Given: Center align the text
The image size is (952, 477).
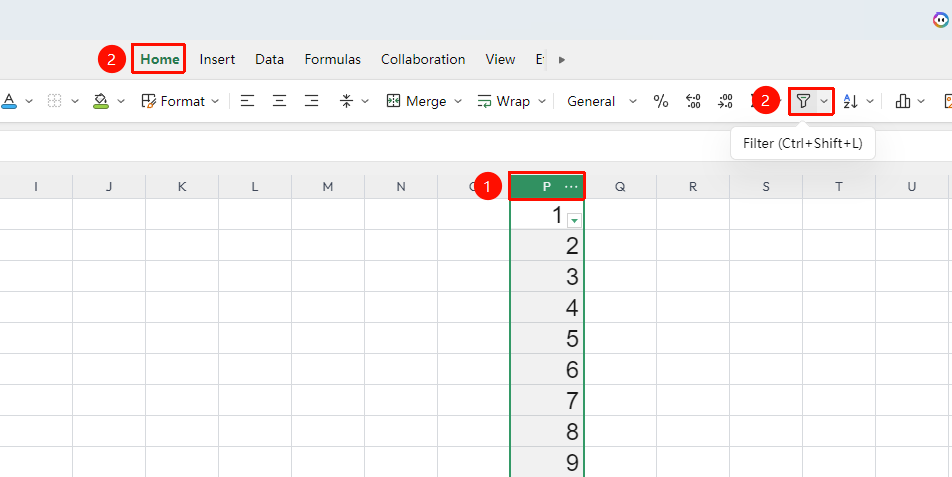Looking at the screenshot, I should [279, 101].
